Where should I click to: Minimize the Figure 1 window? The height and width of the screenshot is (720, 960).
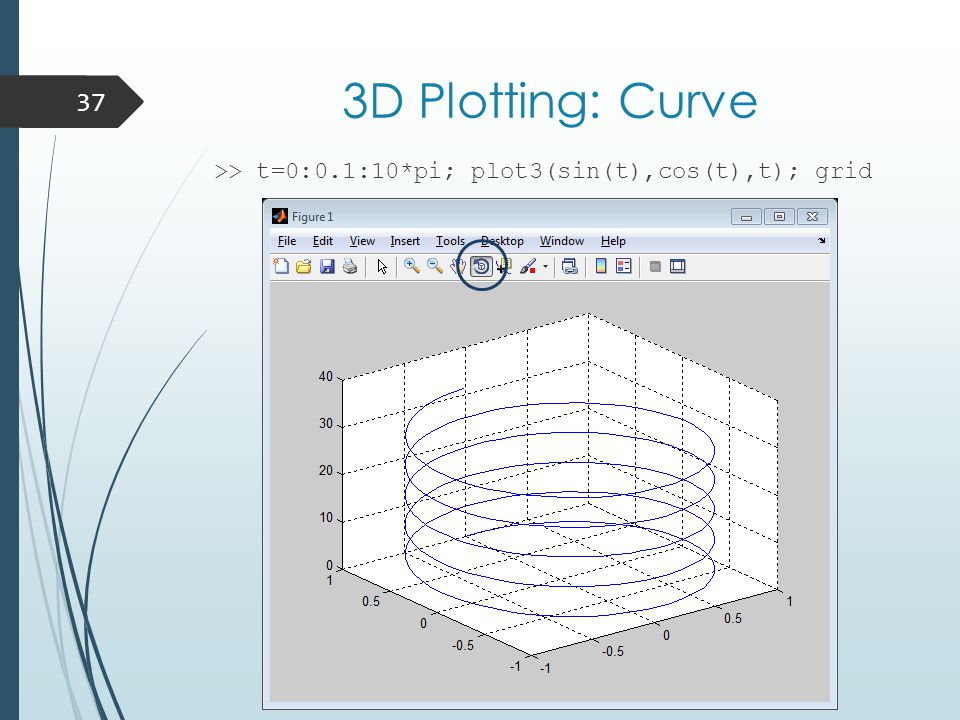tap(746, 216)
